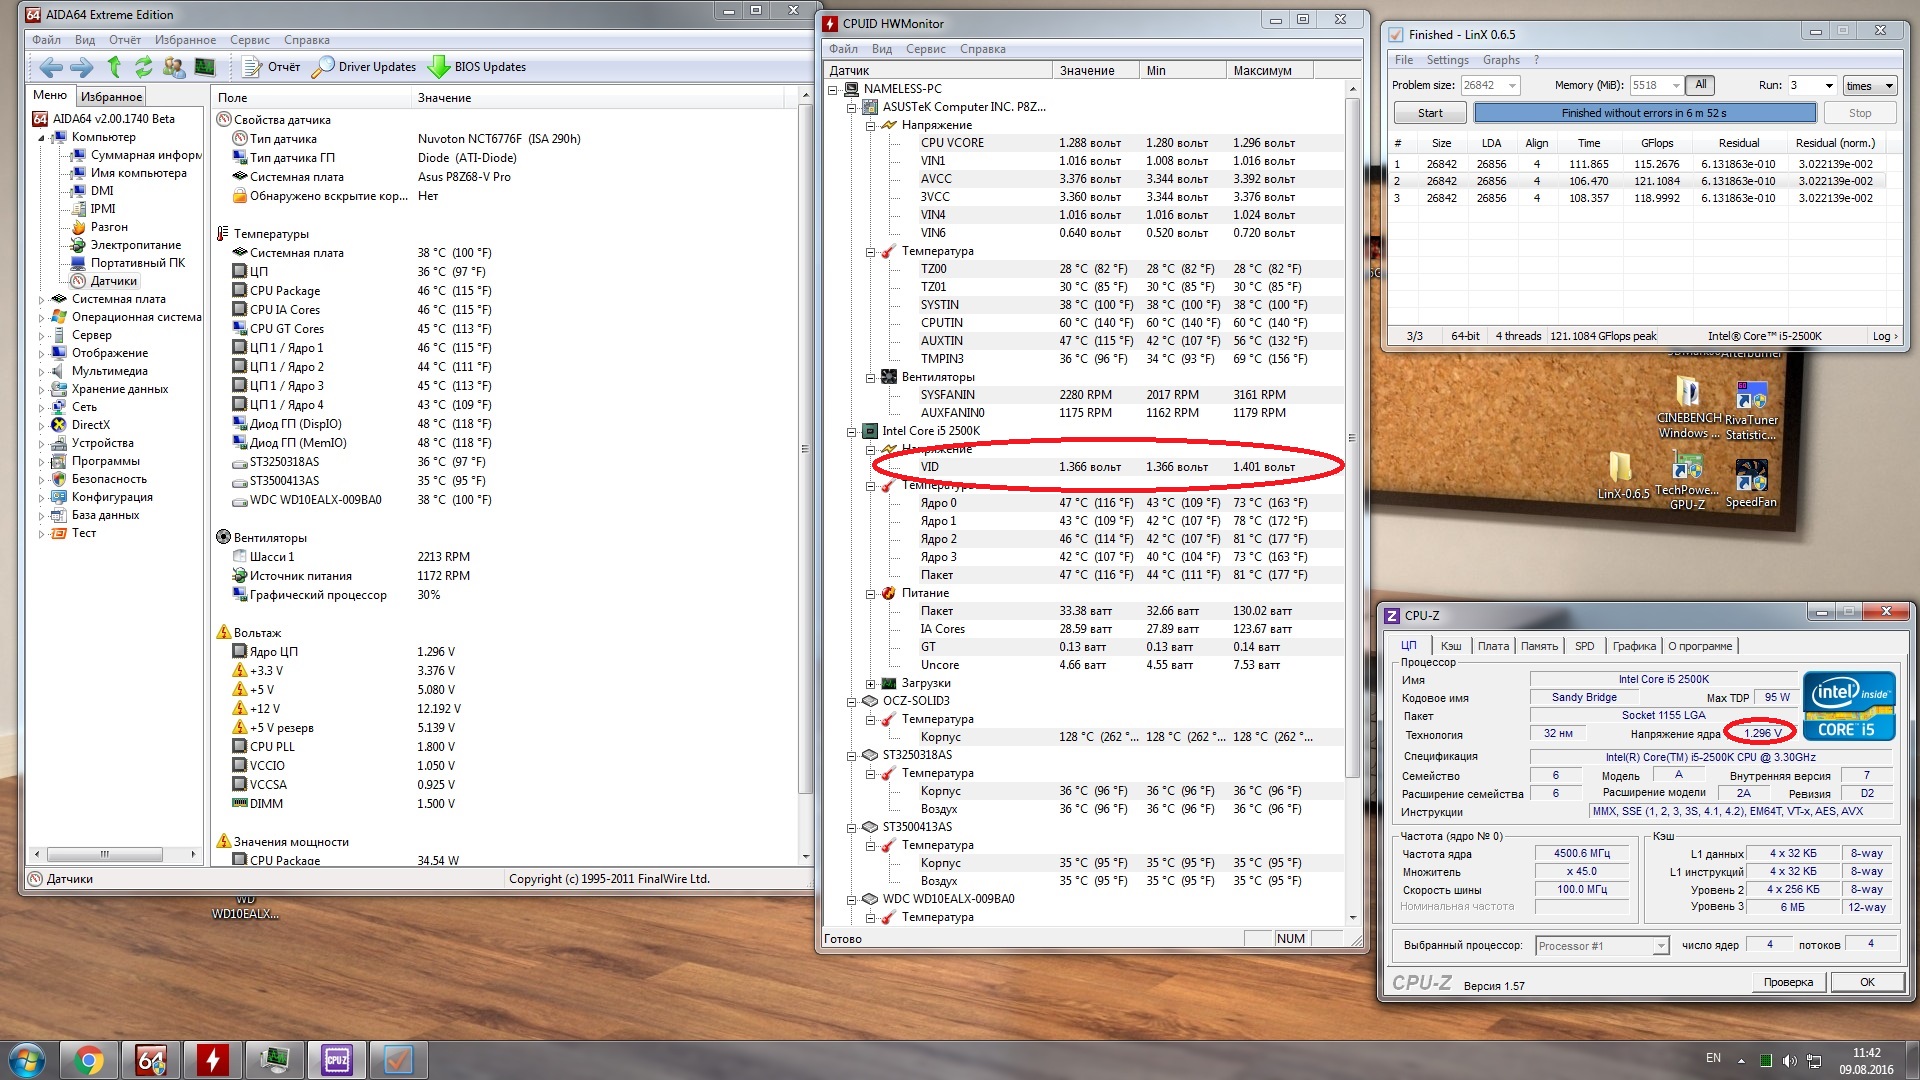This screenshot has width=1920, height=1080.
Task: Click the Проверка button in CPU-Z
Action: [1787, 982]
